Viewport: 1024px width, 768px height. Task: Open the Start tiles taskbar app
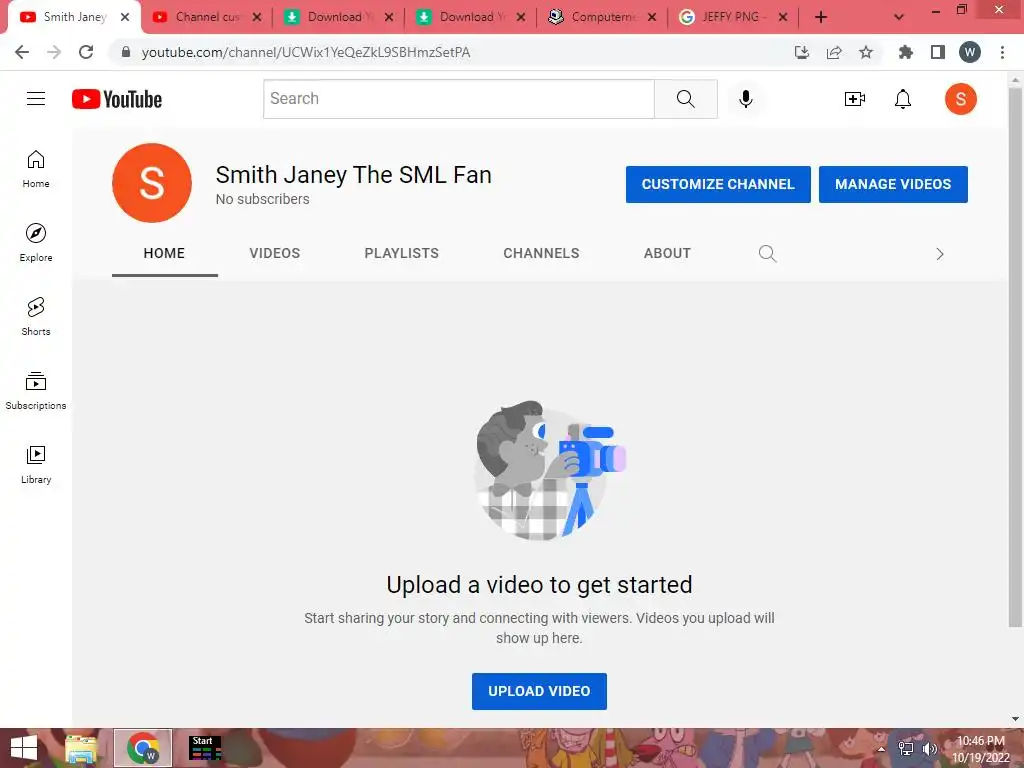pyautogui.click(x=205, y=748)
